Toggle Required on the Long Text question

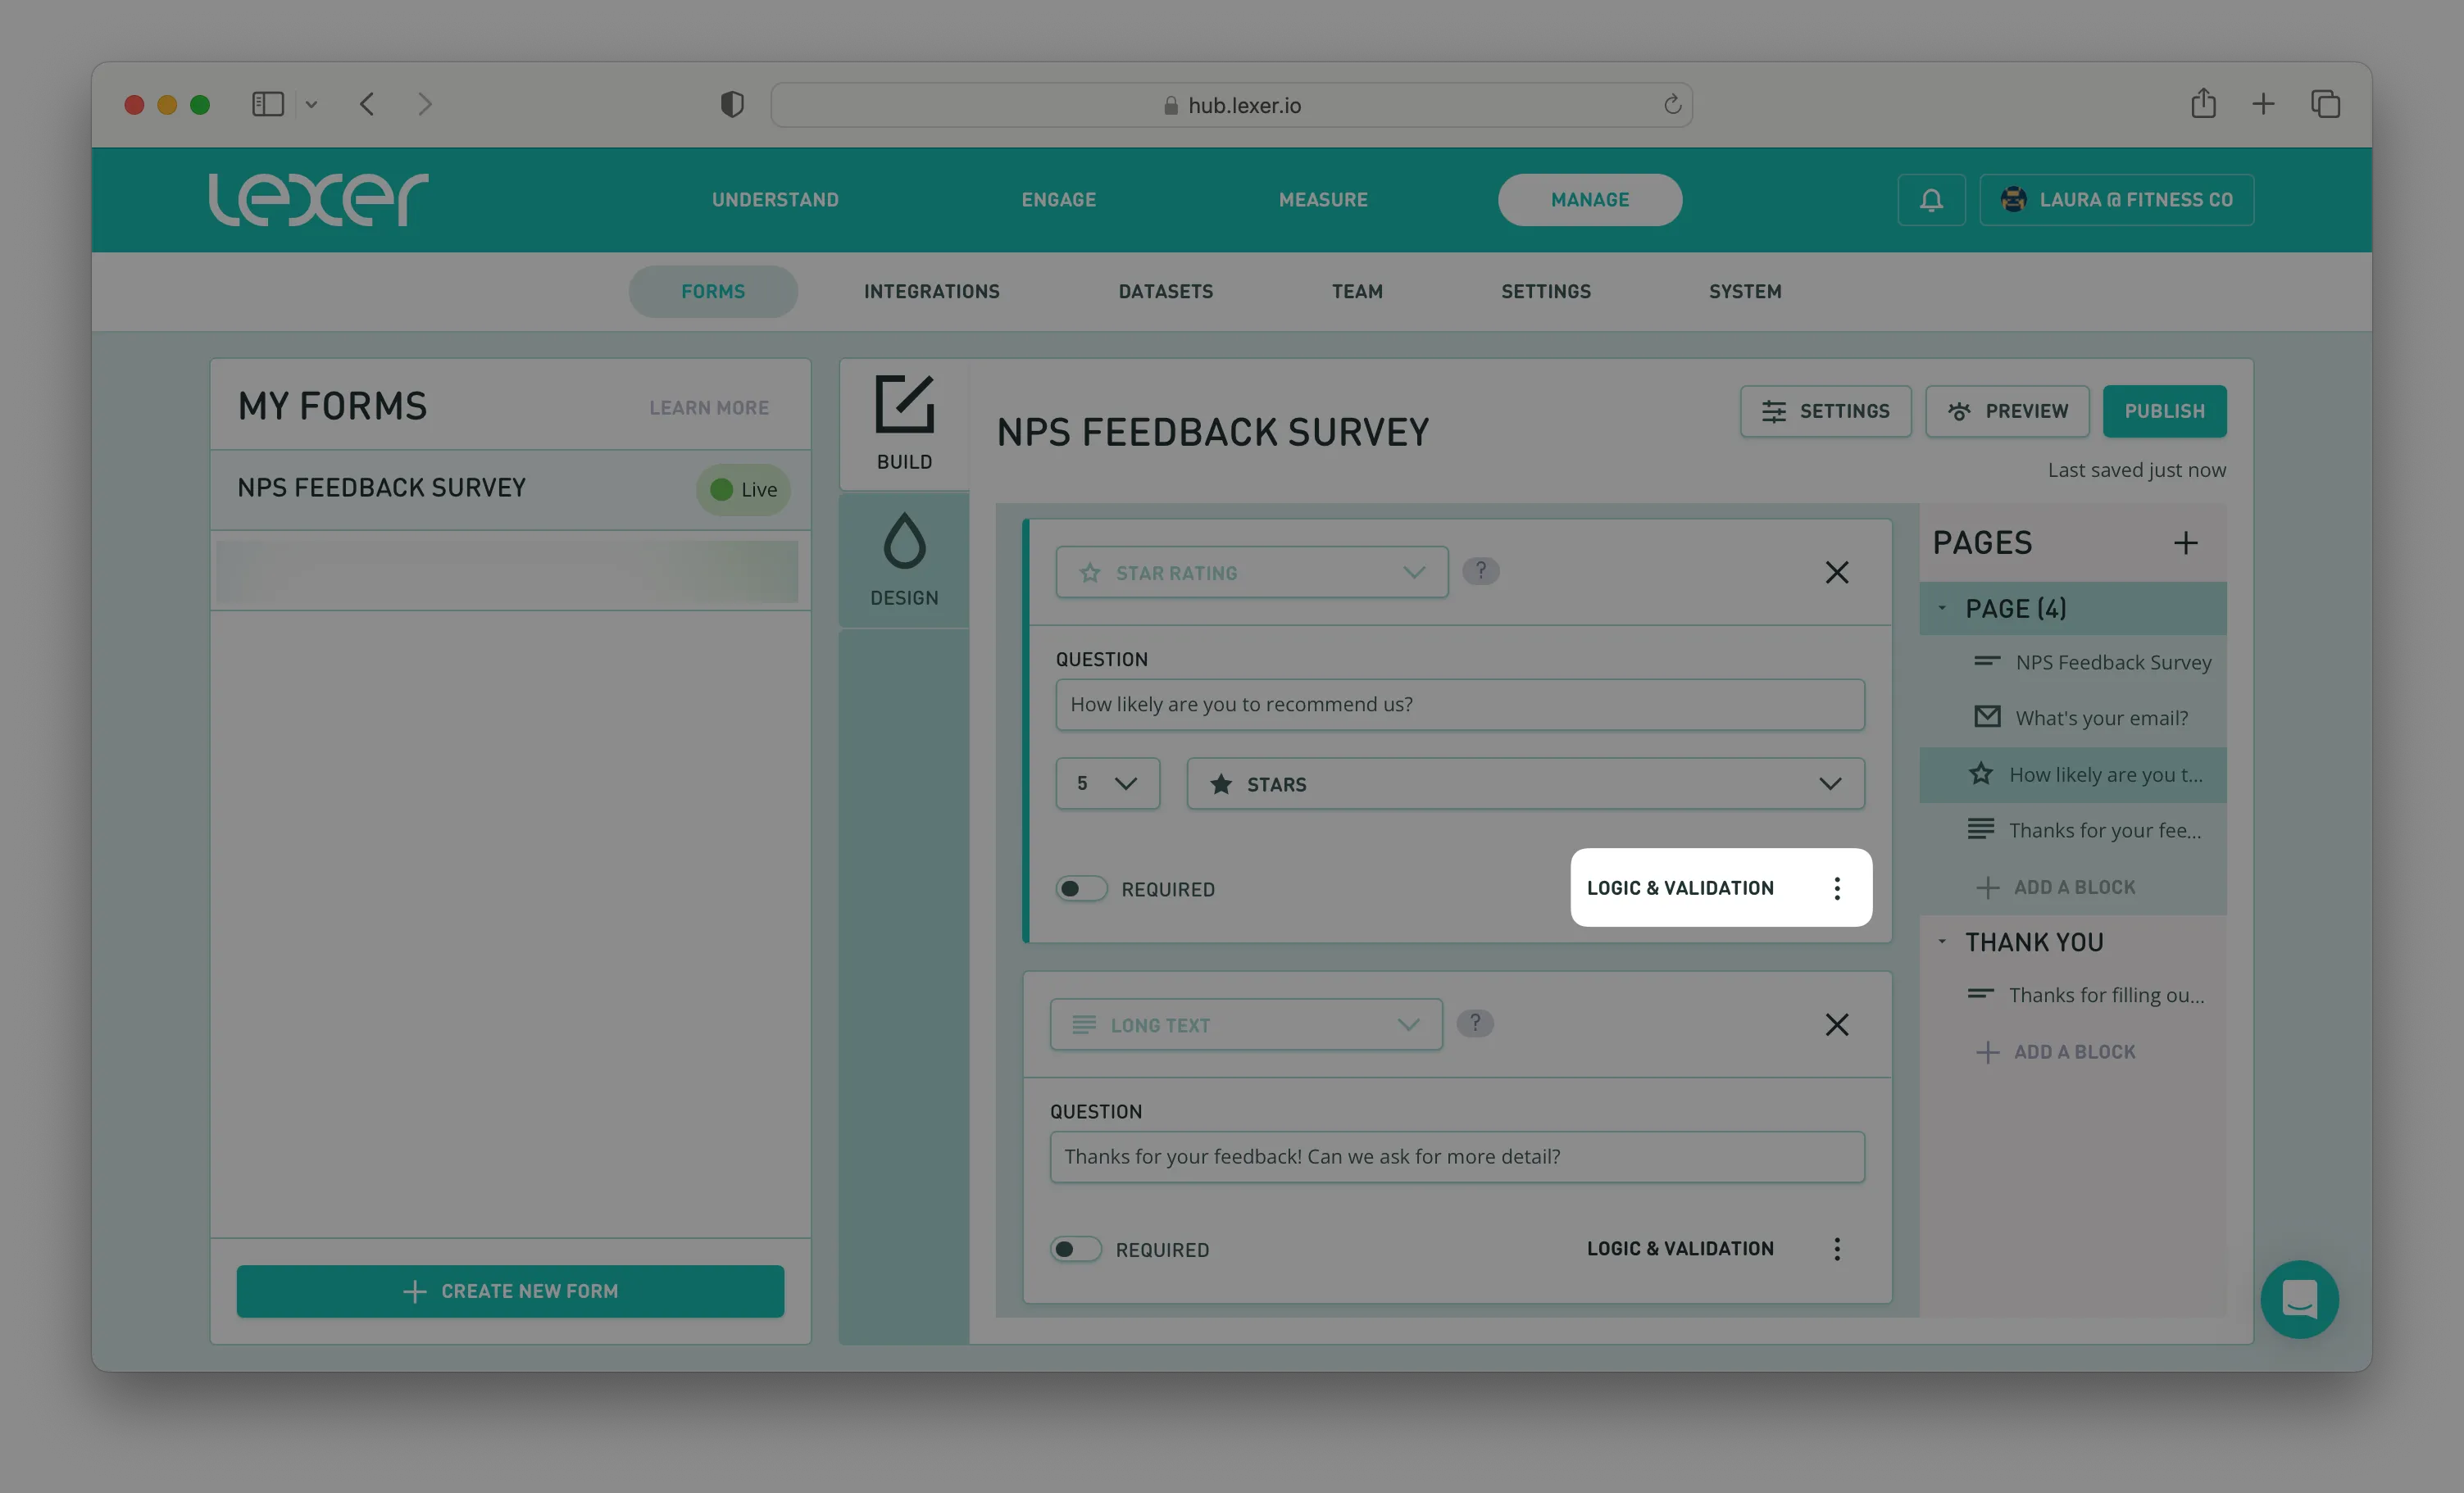tap(1075, 1249)
